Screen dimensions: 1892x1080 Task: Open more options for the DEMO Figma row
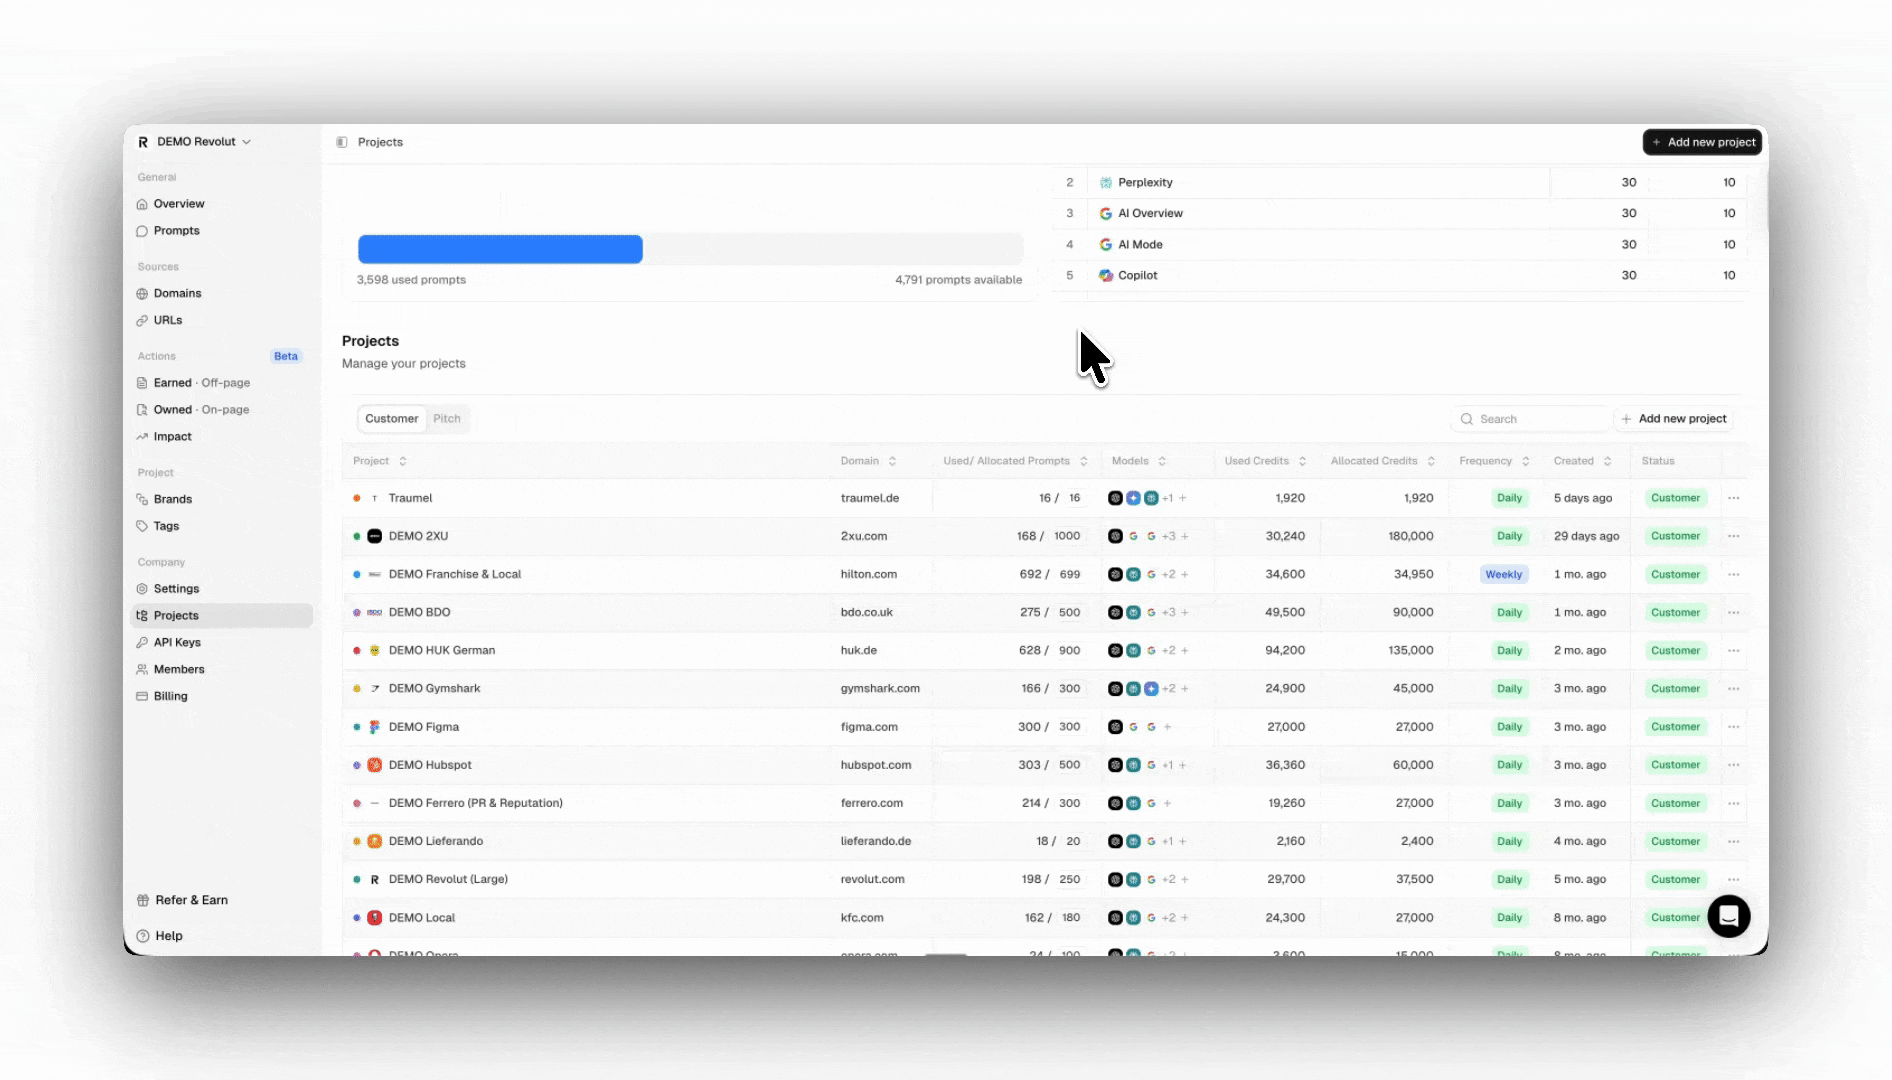(x=1734, y=727)
